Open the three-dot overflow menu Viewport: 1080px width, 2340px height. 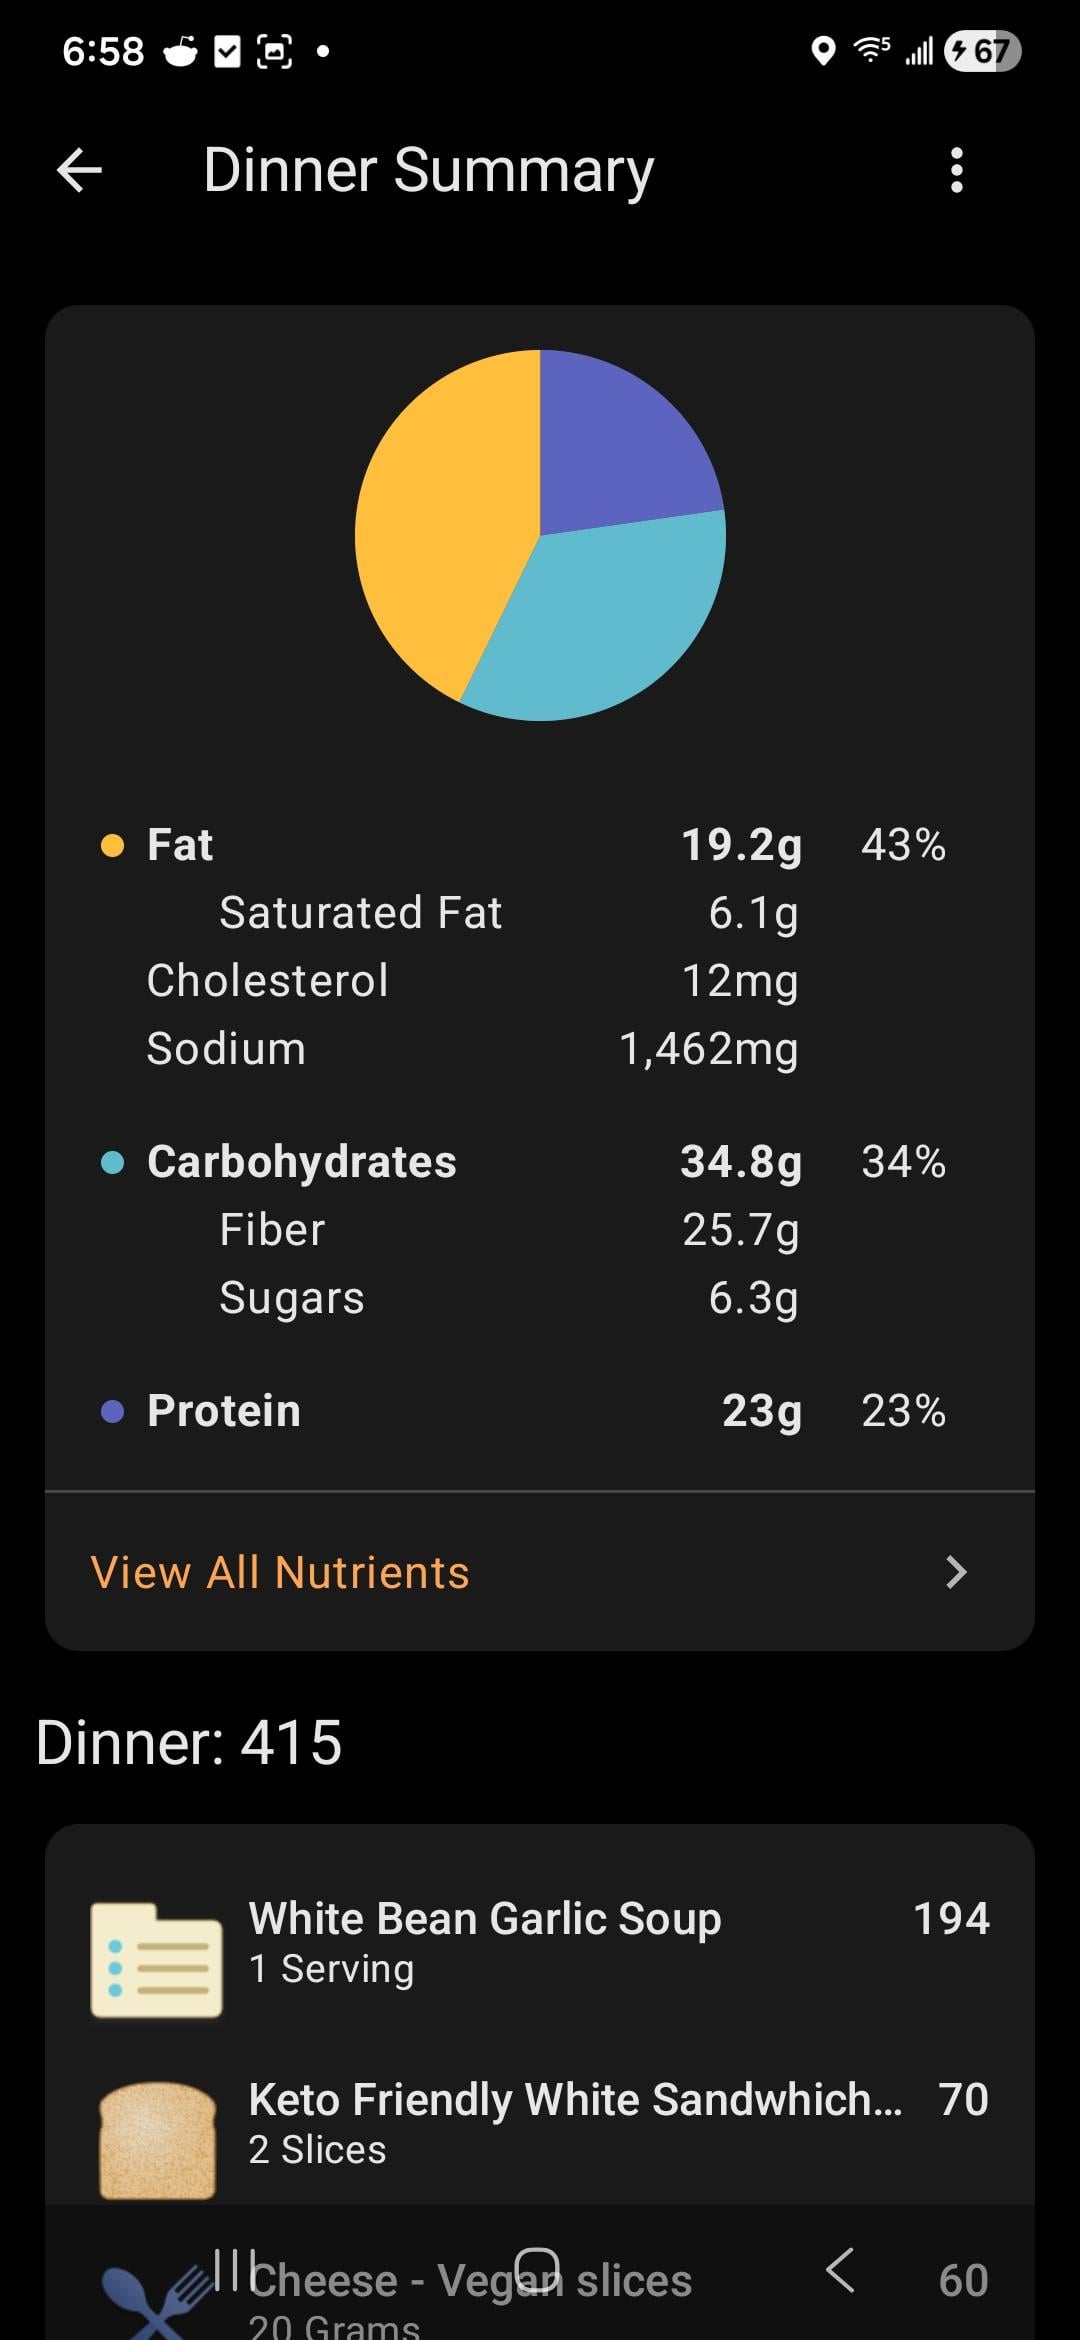click(x=957, y=170)
